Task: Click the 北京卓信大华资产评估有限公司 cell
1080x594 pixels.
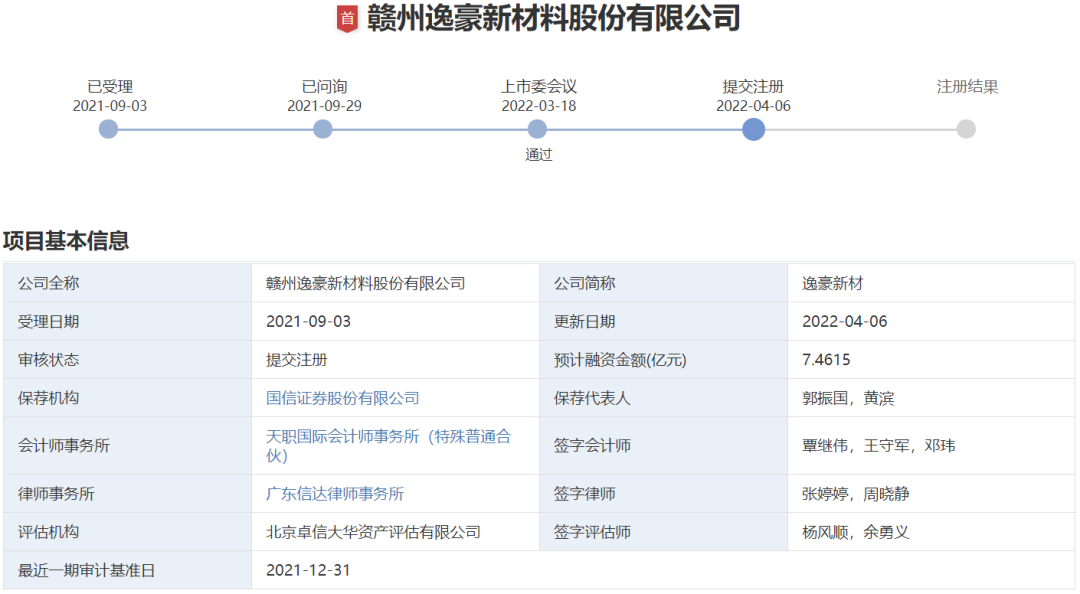Action: 373,532
